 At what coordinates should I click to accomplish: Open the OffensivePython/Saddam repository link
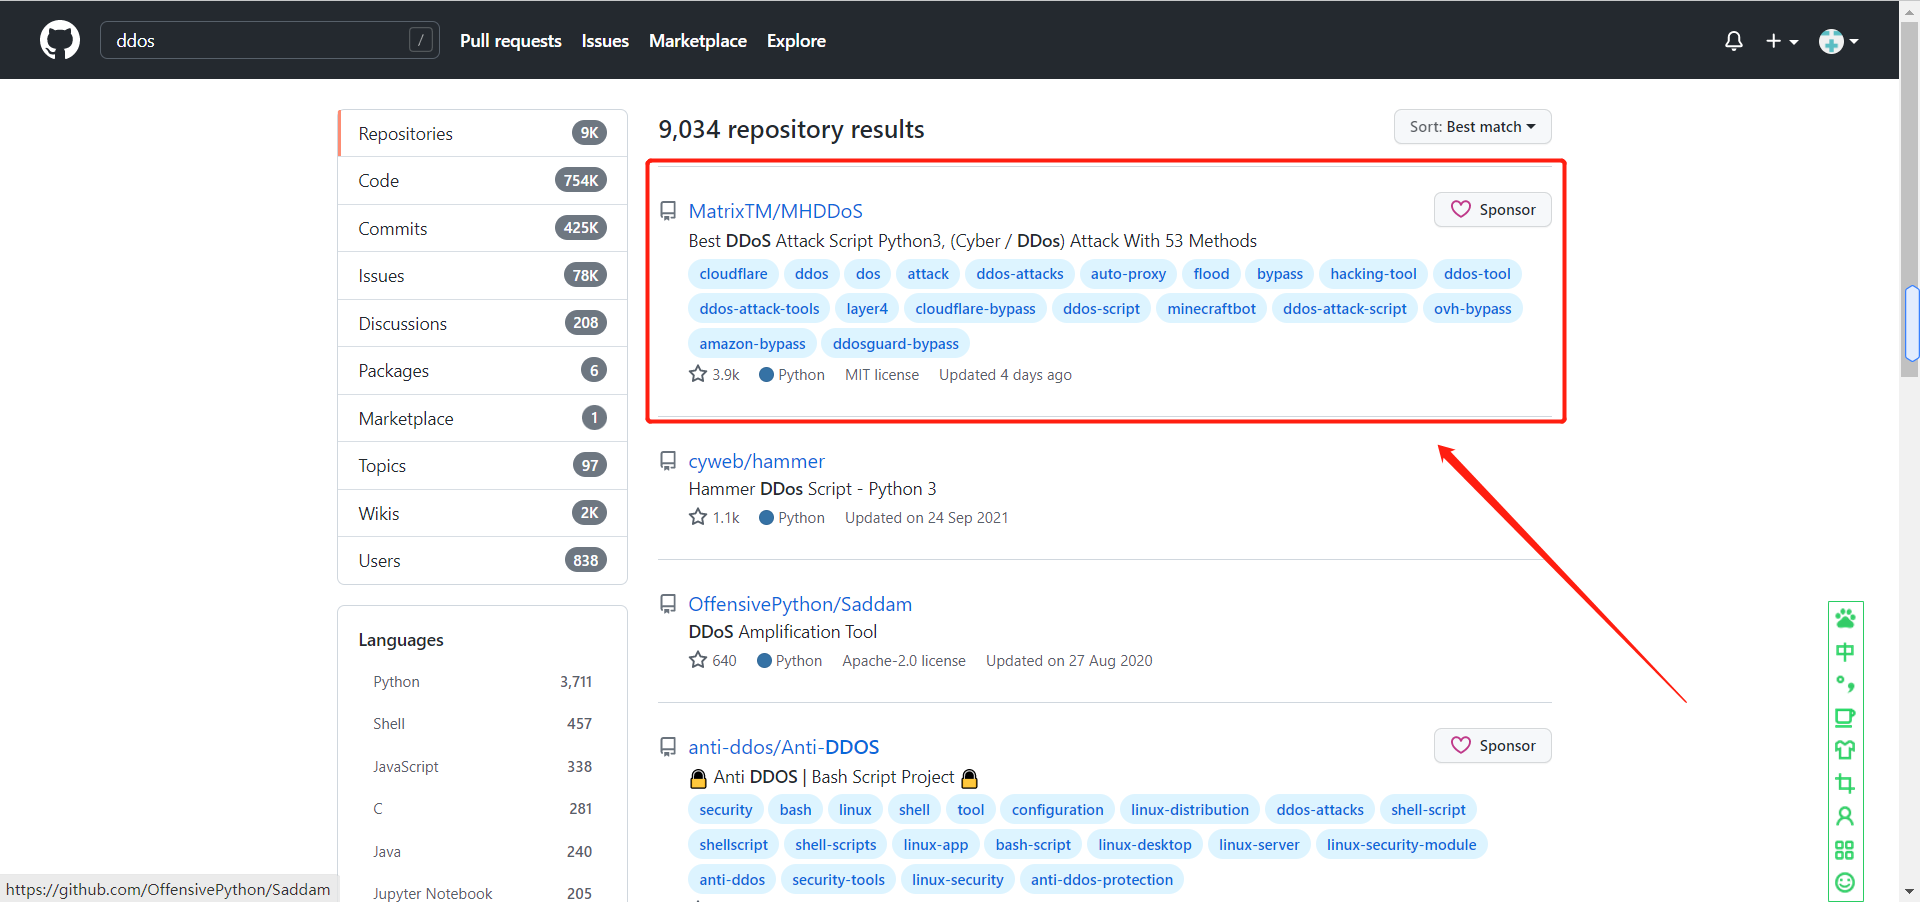800,604
